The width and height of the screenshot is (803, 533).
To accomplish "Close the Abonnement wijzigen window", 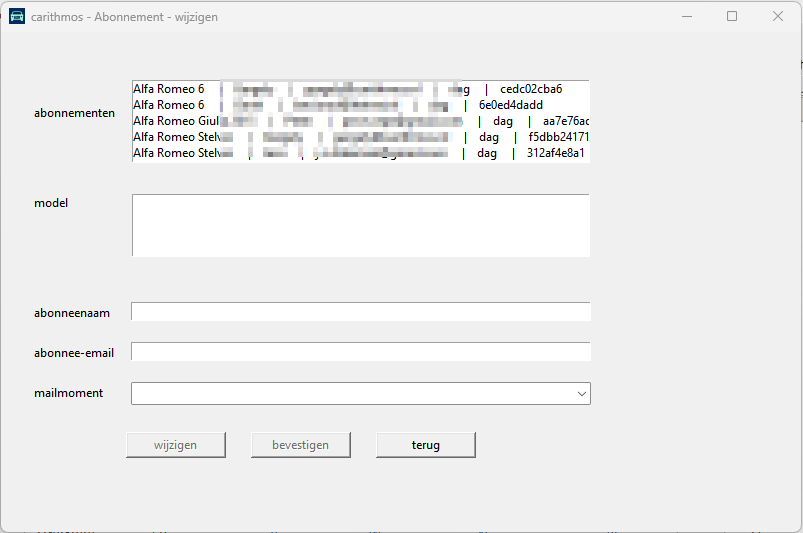I will click(777, 17).
